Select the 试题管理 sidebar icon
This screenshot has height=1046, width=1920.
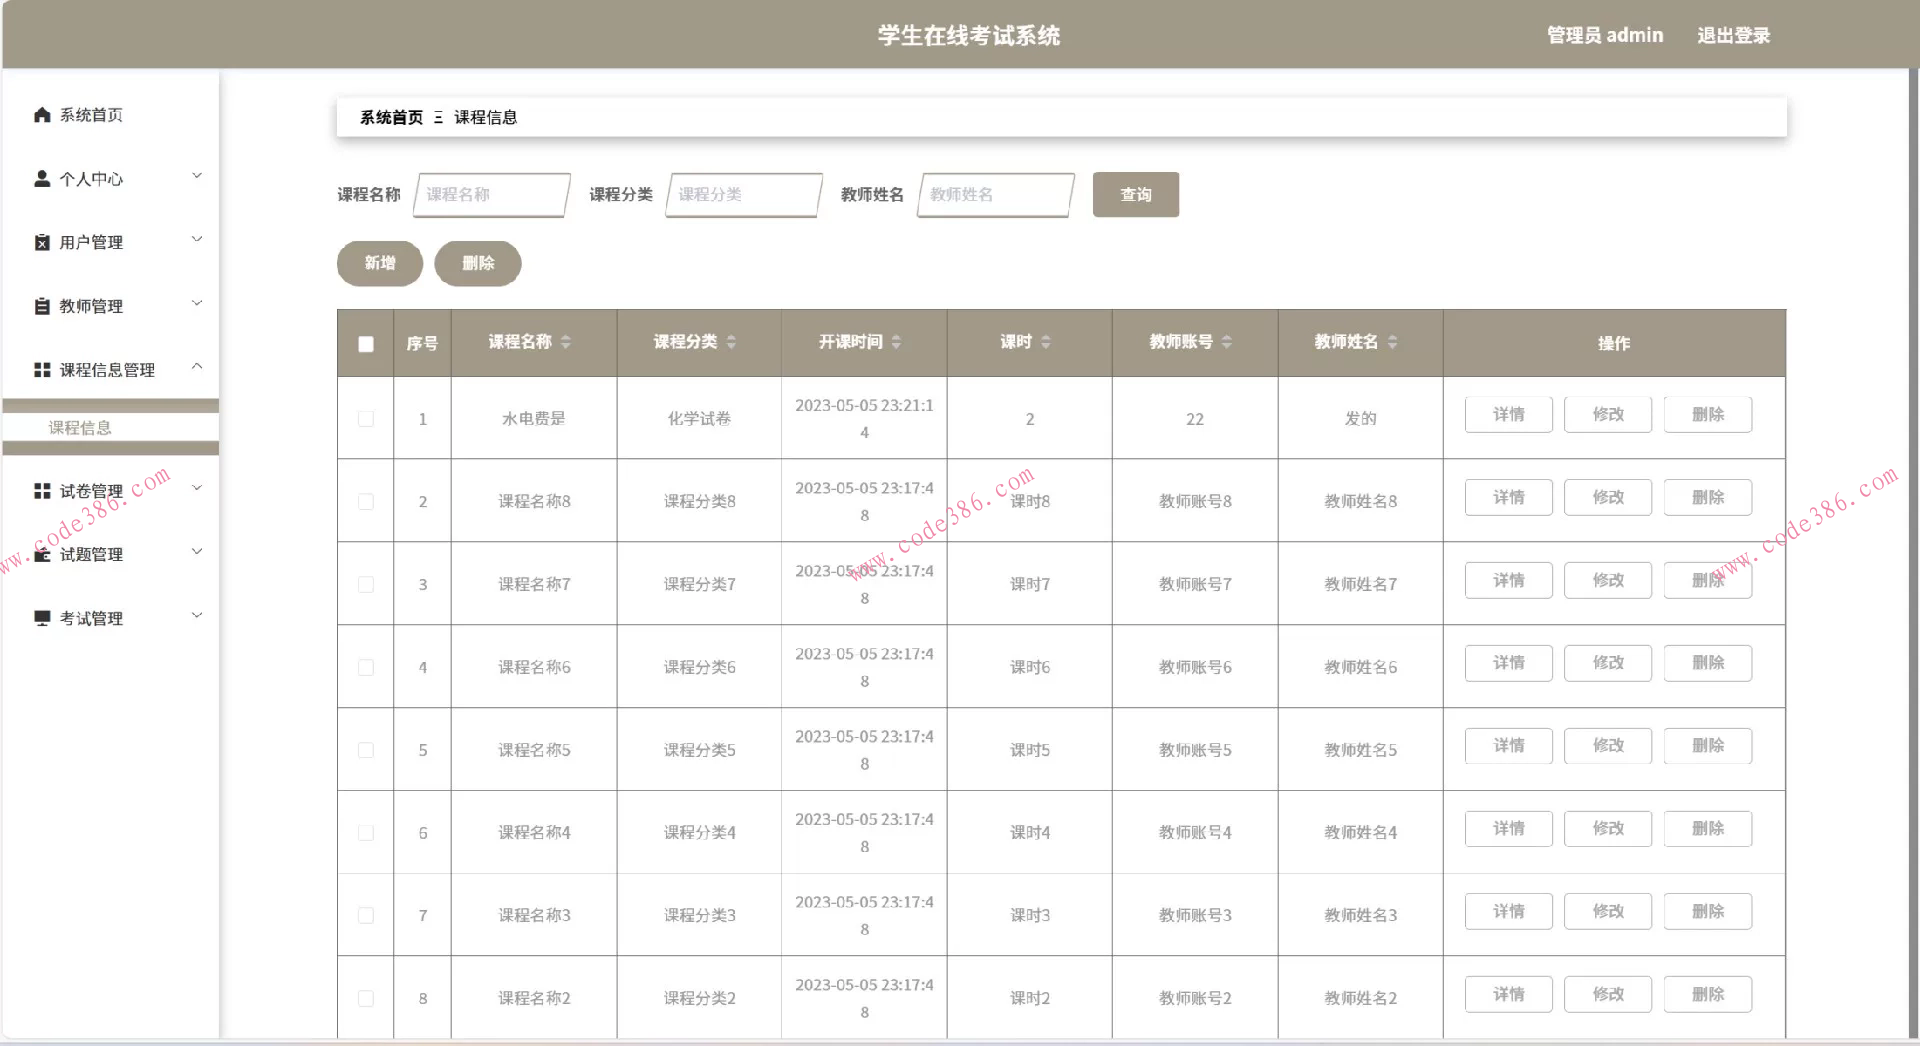(x=41, y=553)
